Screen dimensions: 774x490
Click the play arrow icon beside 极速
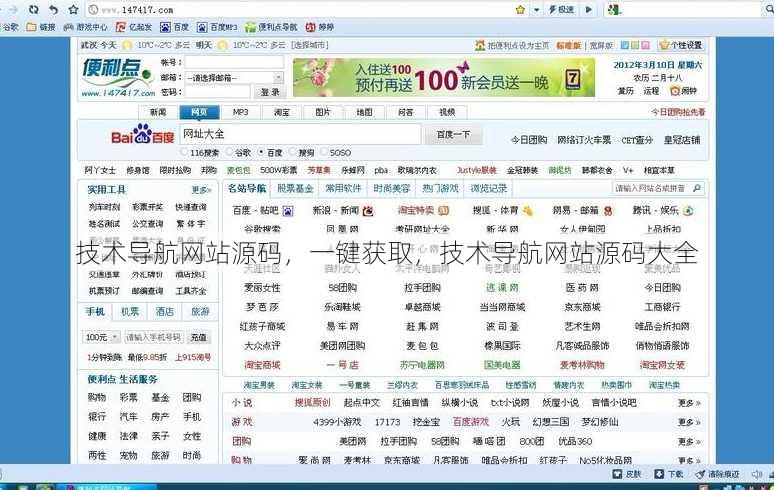click(588, 9)
